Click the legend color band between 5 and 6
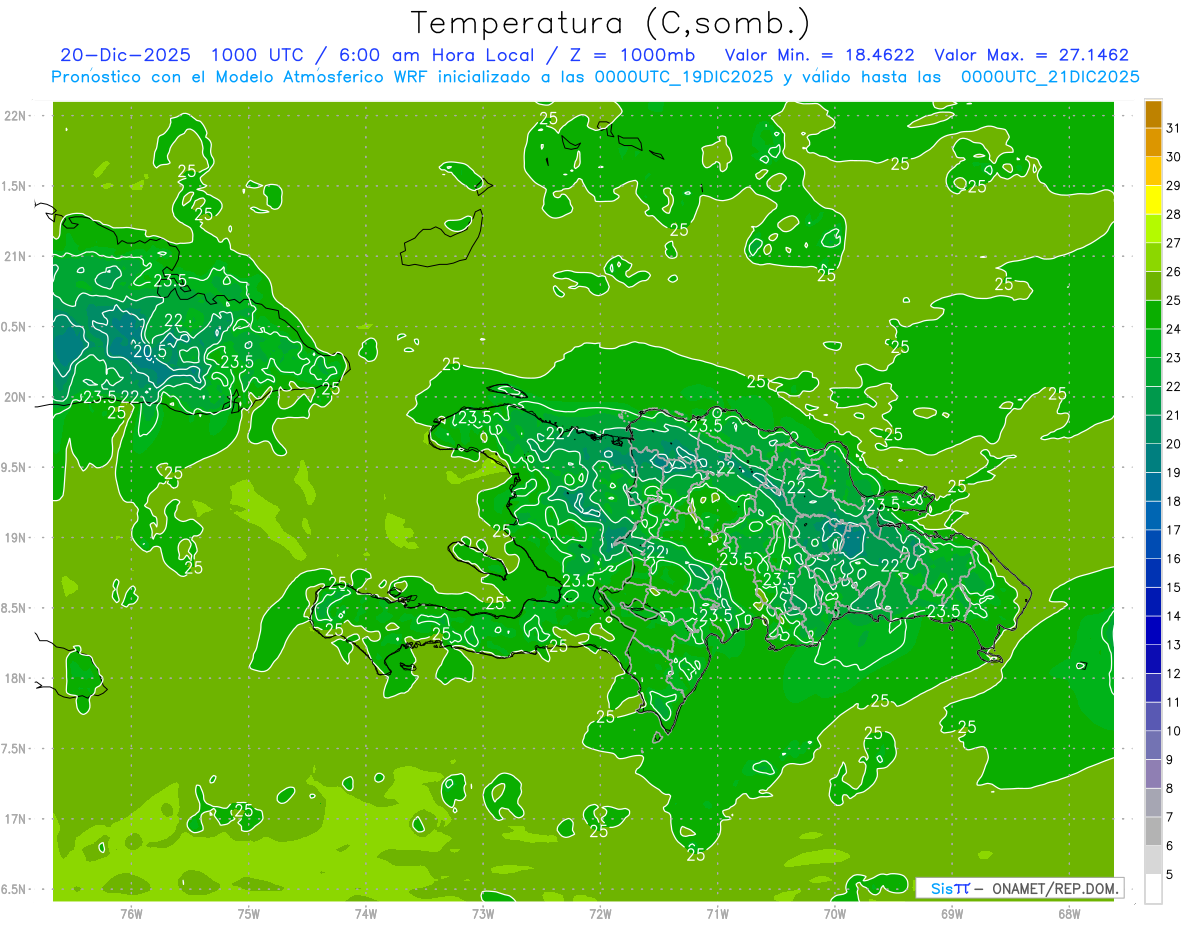Viewport: 1200px width, 927px height. pyautogui.click(x=1153, y=860)
